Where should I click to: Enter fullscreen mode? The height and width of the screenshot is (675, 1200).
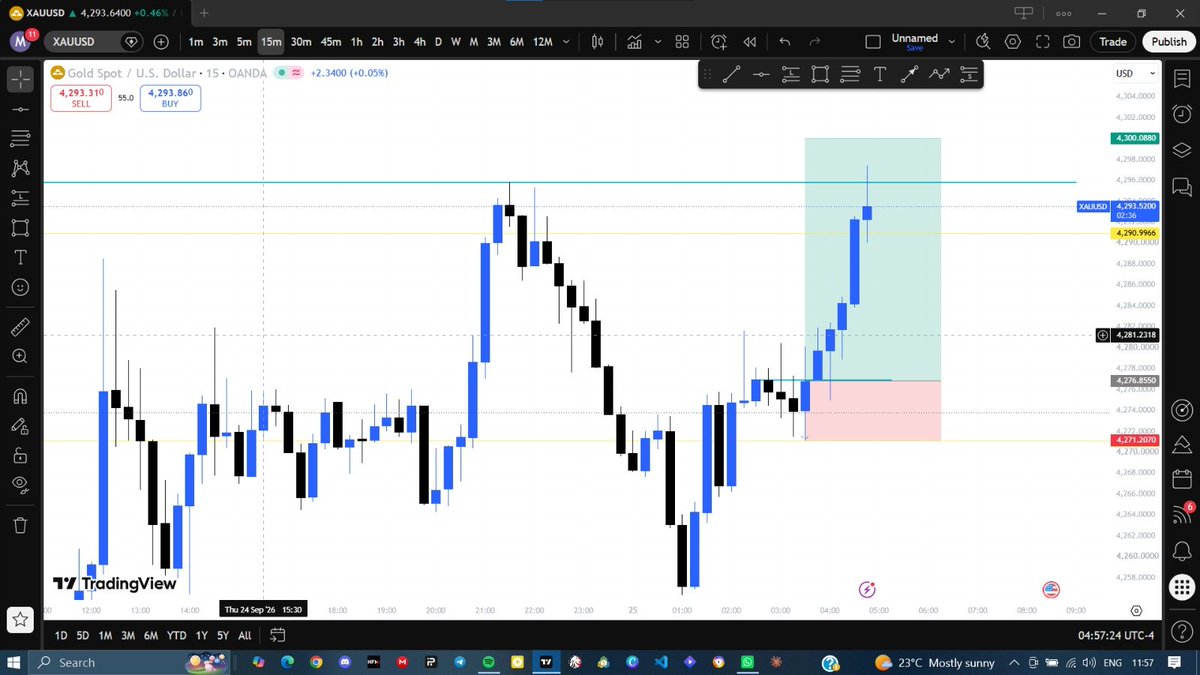(x=1043, y=42)
